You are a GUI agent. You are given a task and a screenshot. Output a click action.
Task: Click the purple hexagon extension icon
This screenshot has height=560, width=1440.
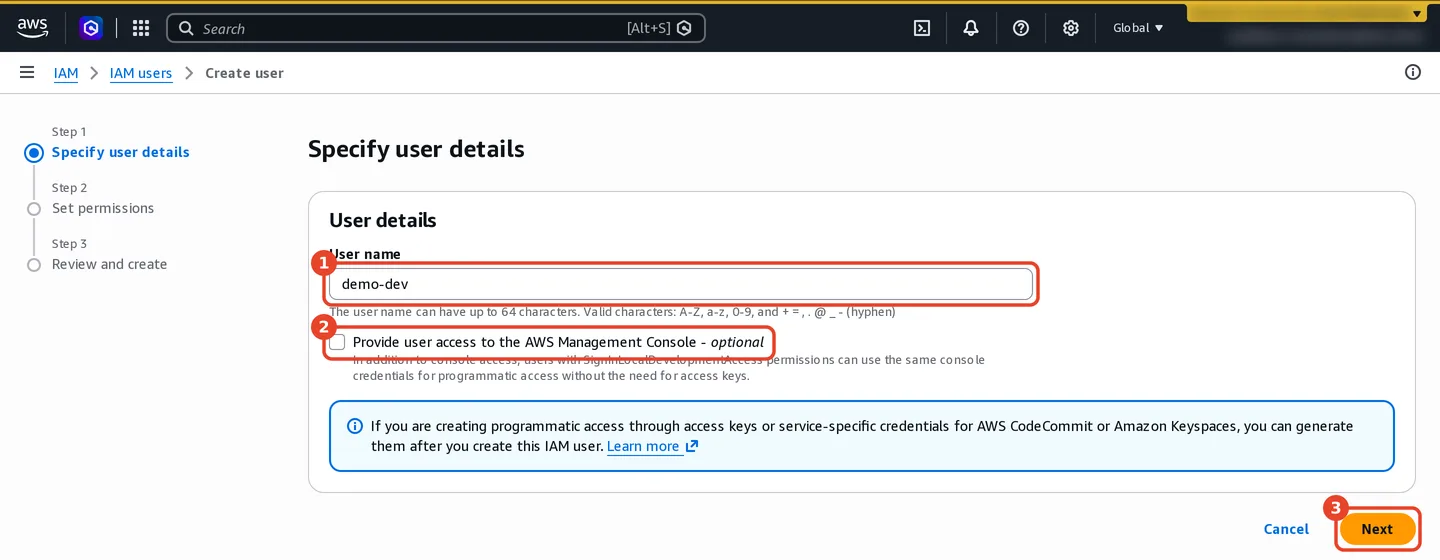(92, 28)
